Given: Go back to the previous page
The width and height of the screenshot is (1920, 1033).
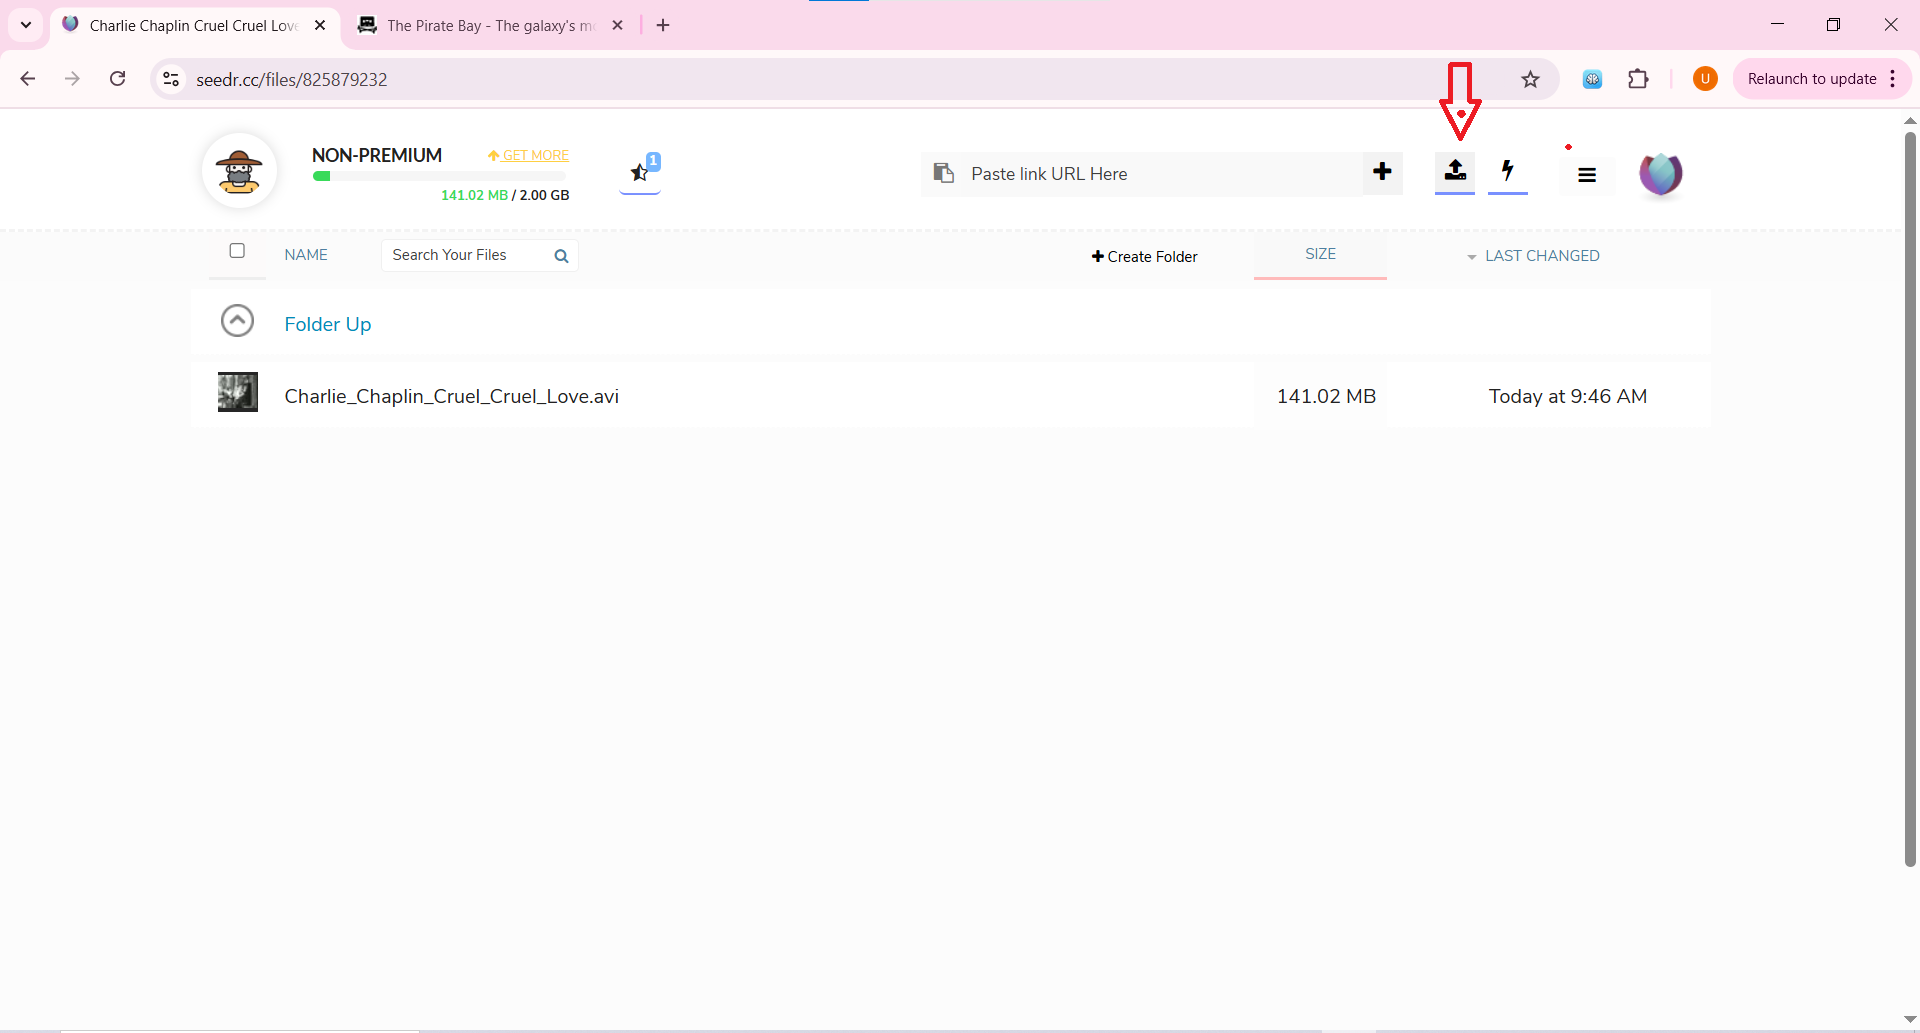Looking at the screenshot, I should coord(28,79).
